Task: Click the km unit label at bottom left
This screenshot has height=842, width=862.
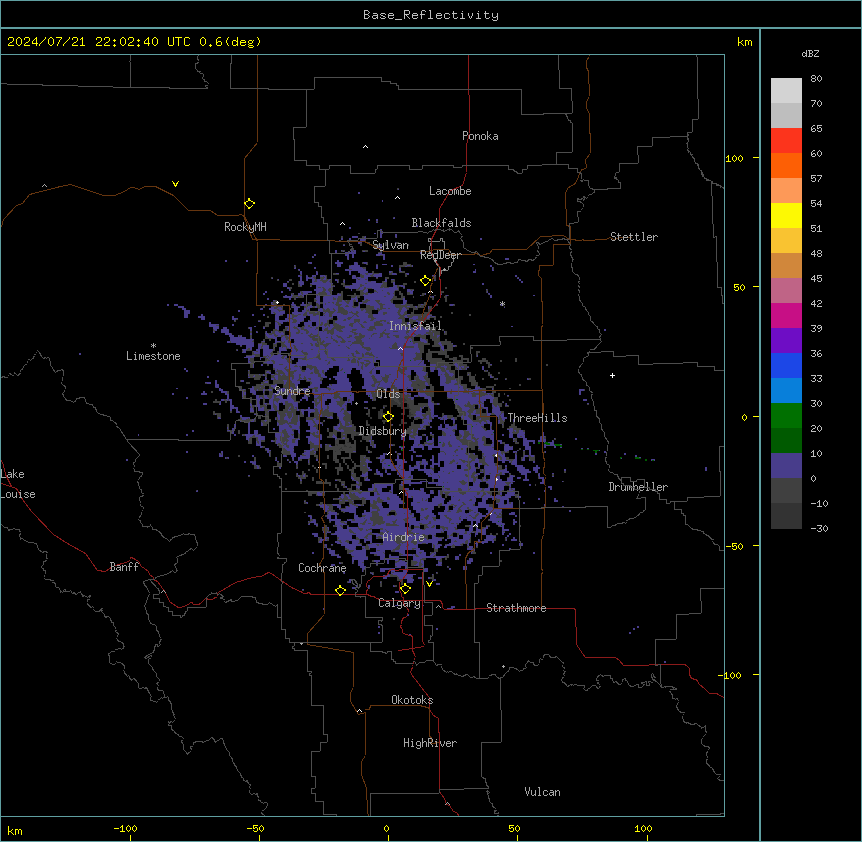Action: tap(15, 830)
